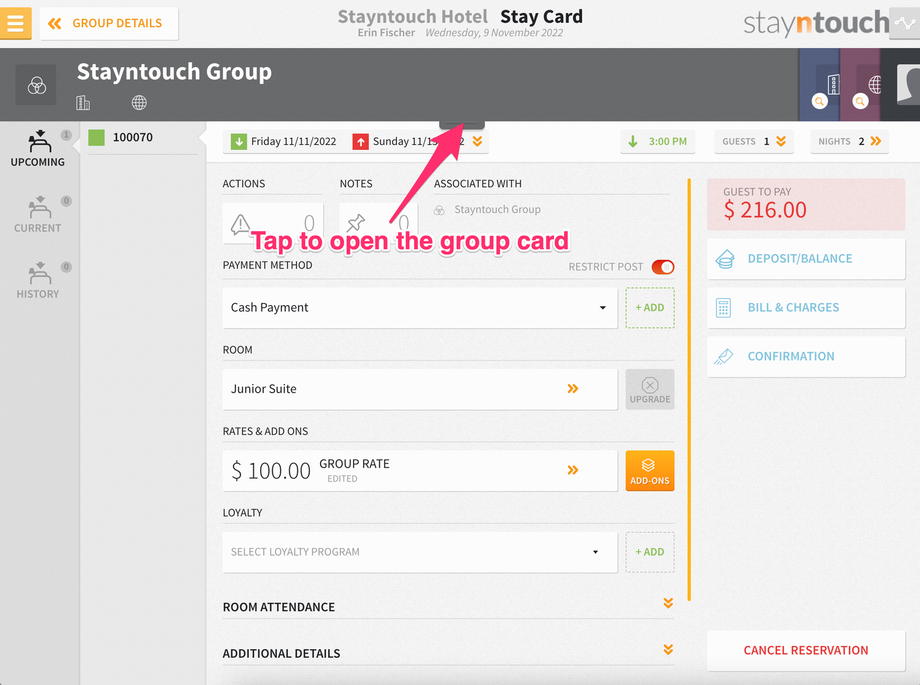
Task: Open Bill & Charges
Action: coord(806,308)
